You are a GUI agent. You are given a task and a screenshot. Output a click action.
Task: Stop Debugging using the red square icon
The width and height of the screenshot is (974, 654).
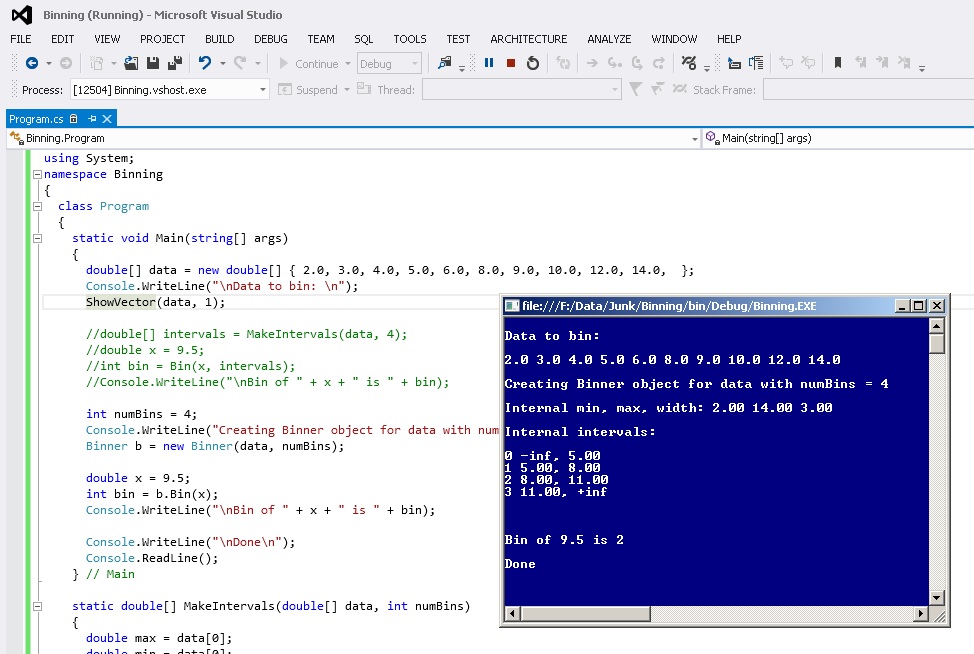pos(511,63)
